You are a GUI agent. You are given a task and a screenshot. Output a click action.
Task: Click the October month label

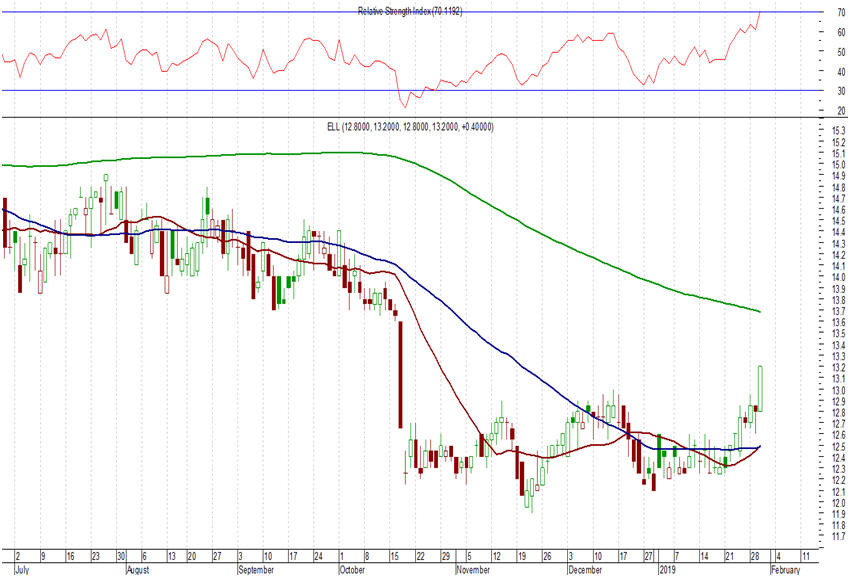[x=352, y=570]
